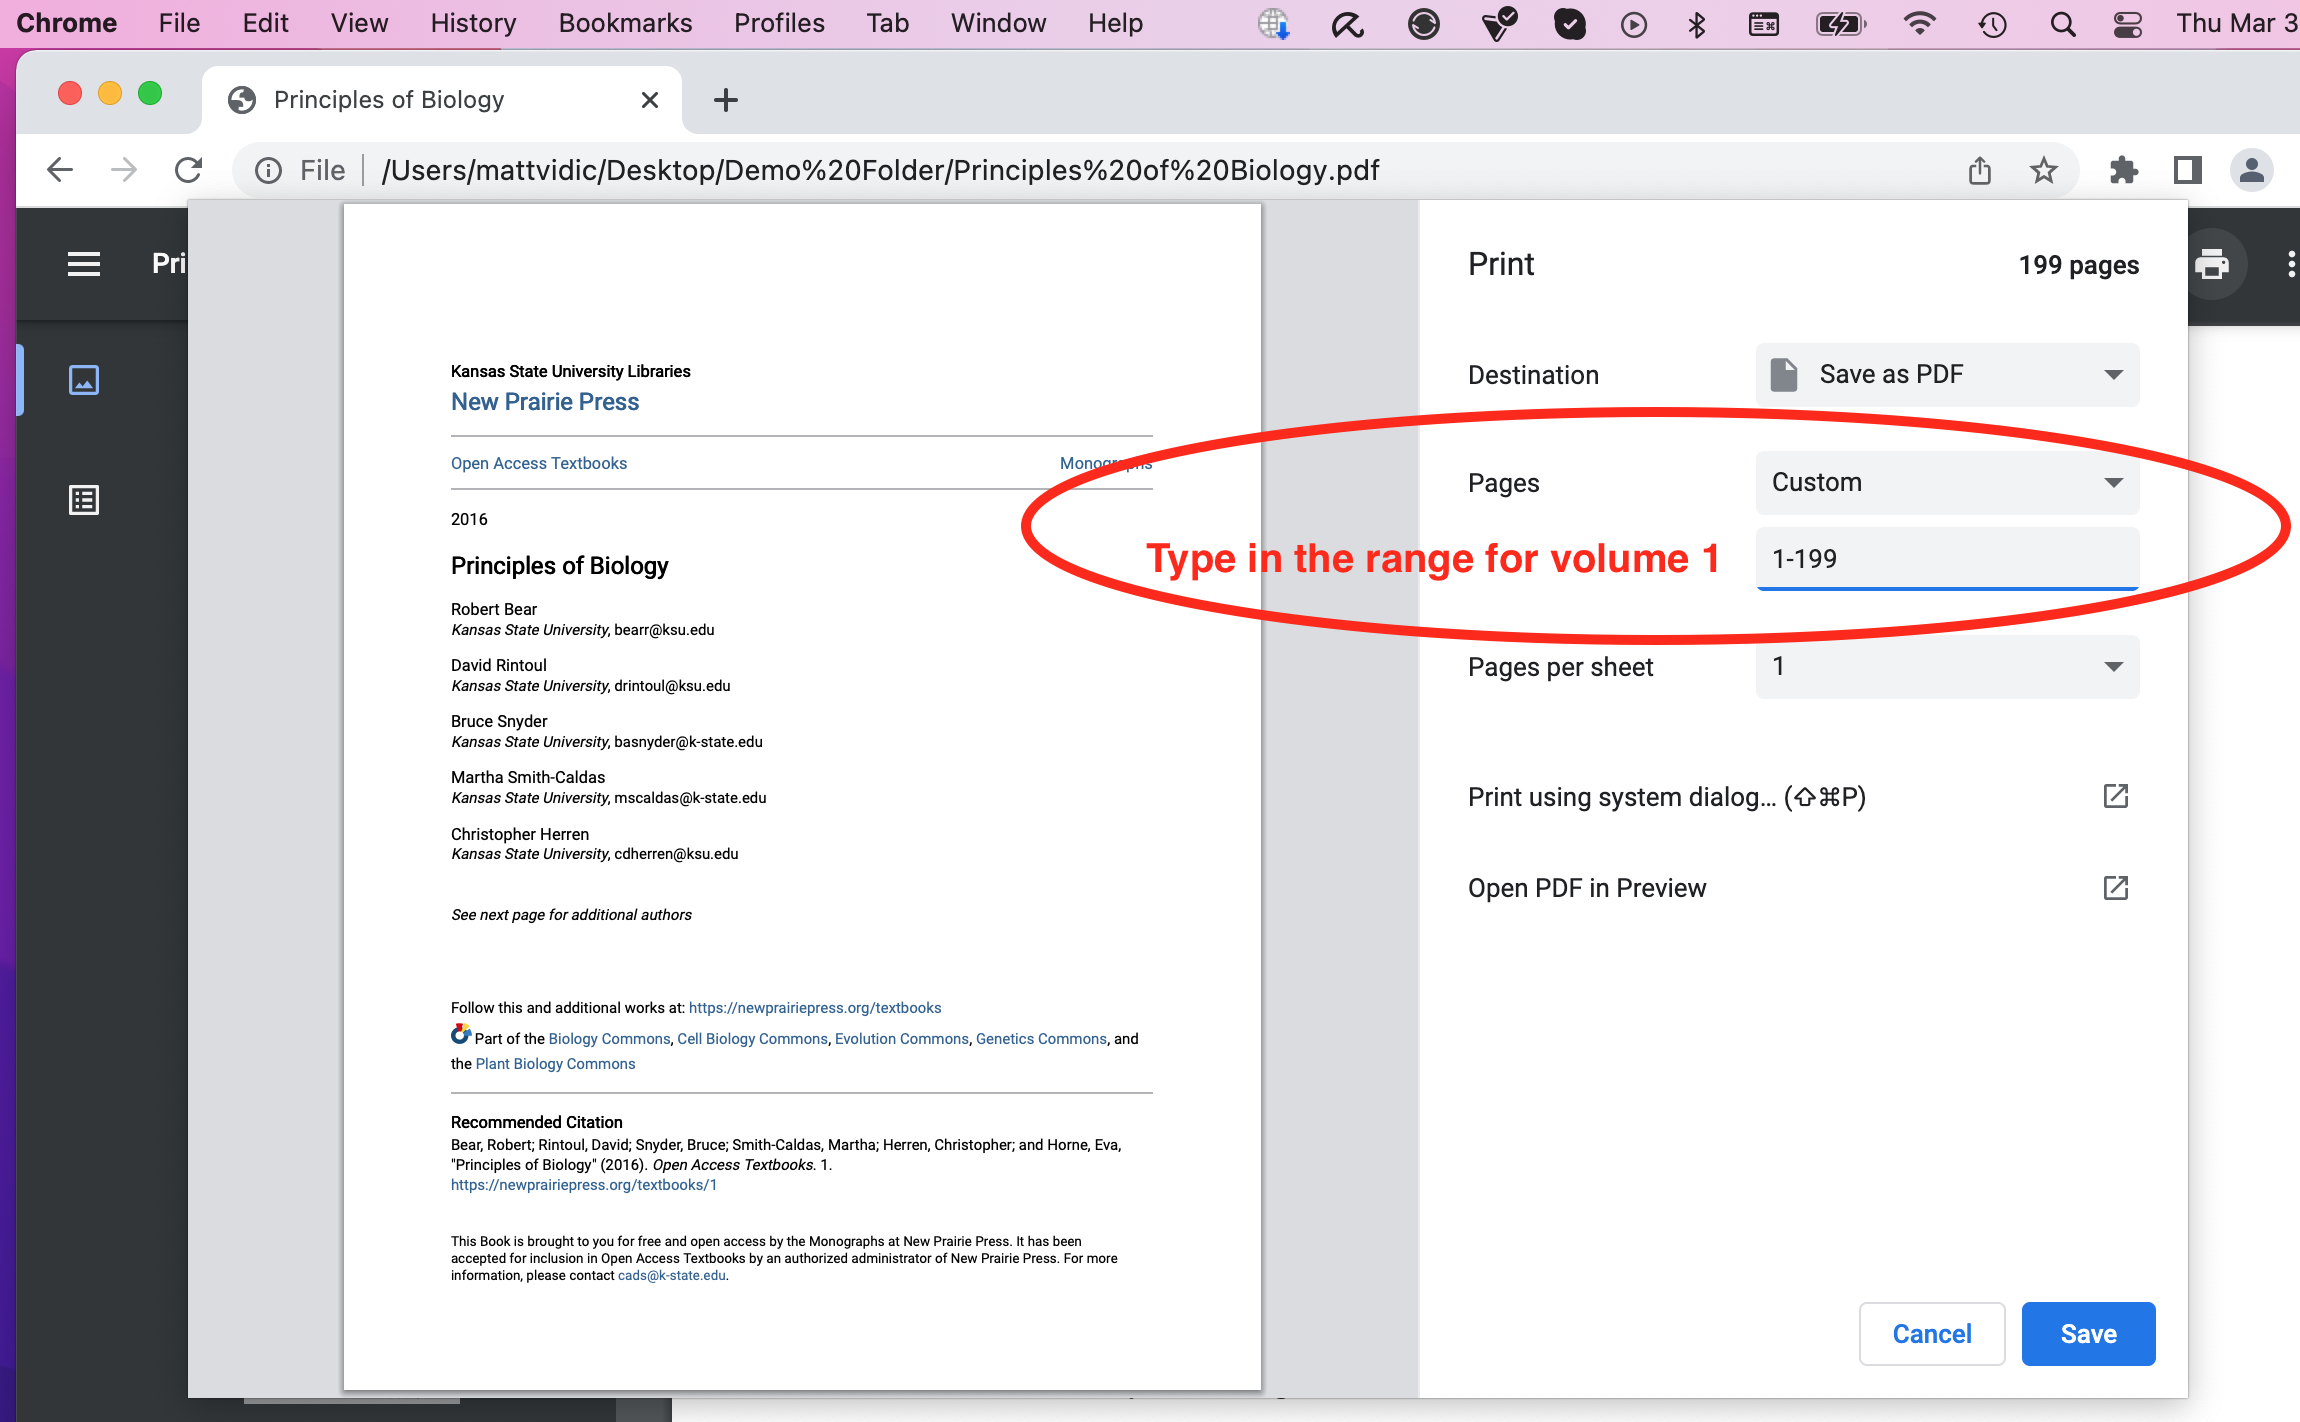
Task: Open the Bookmarks menu
Action: click(625, 23)
